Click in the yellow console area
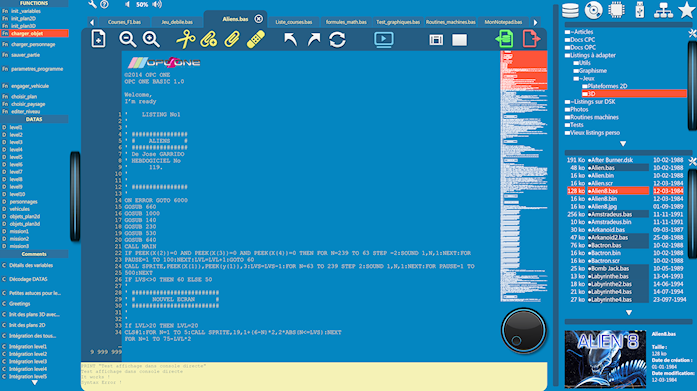Image resolution: width=697 pixels, height=391 pixels. pos(314,376)
